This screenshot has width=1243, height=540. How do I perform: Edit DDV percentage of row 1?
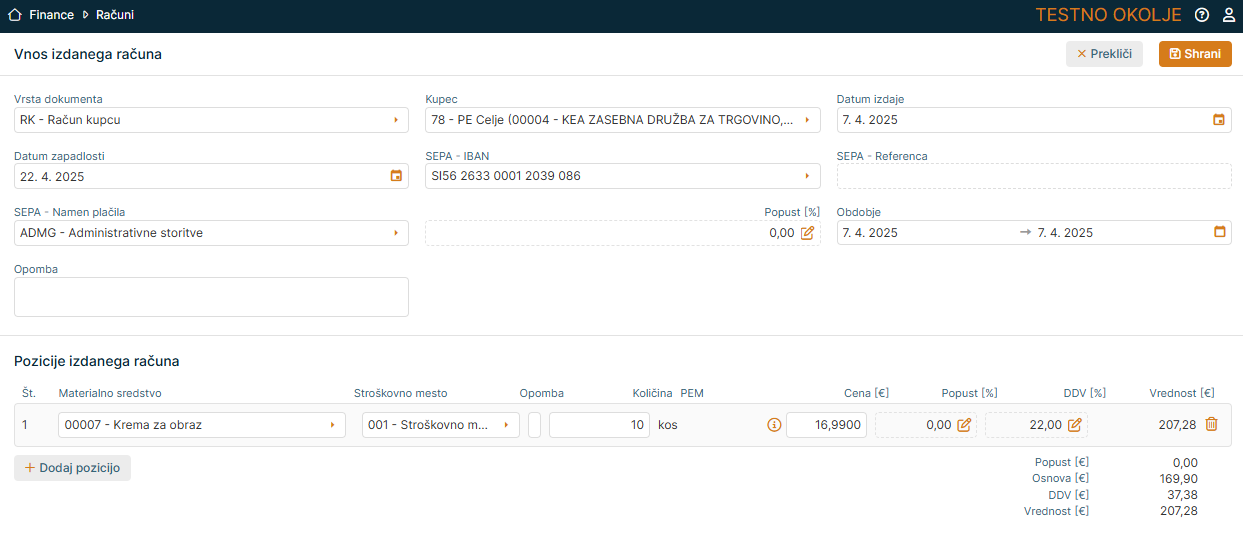tap(1074, 425)
